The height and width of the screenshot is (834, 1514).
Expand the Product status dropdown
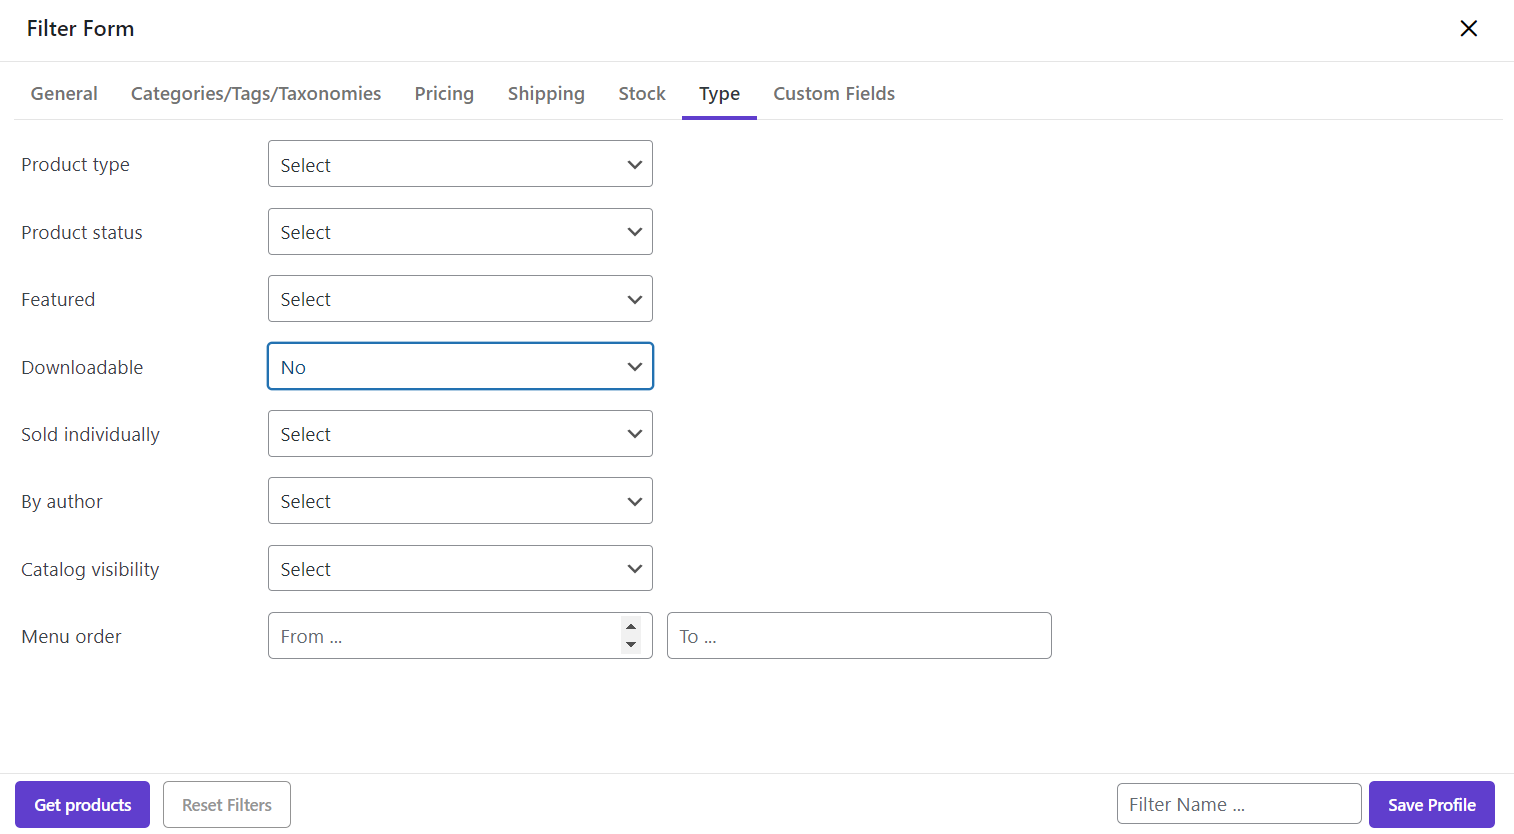pos(460,232)
